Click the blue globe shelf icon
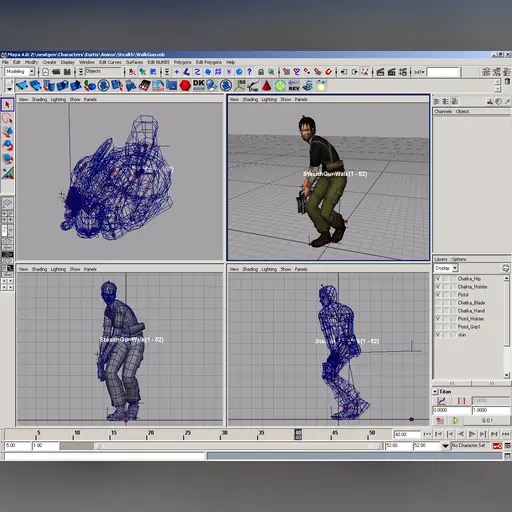 (212, 86)
